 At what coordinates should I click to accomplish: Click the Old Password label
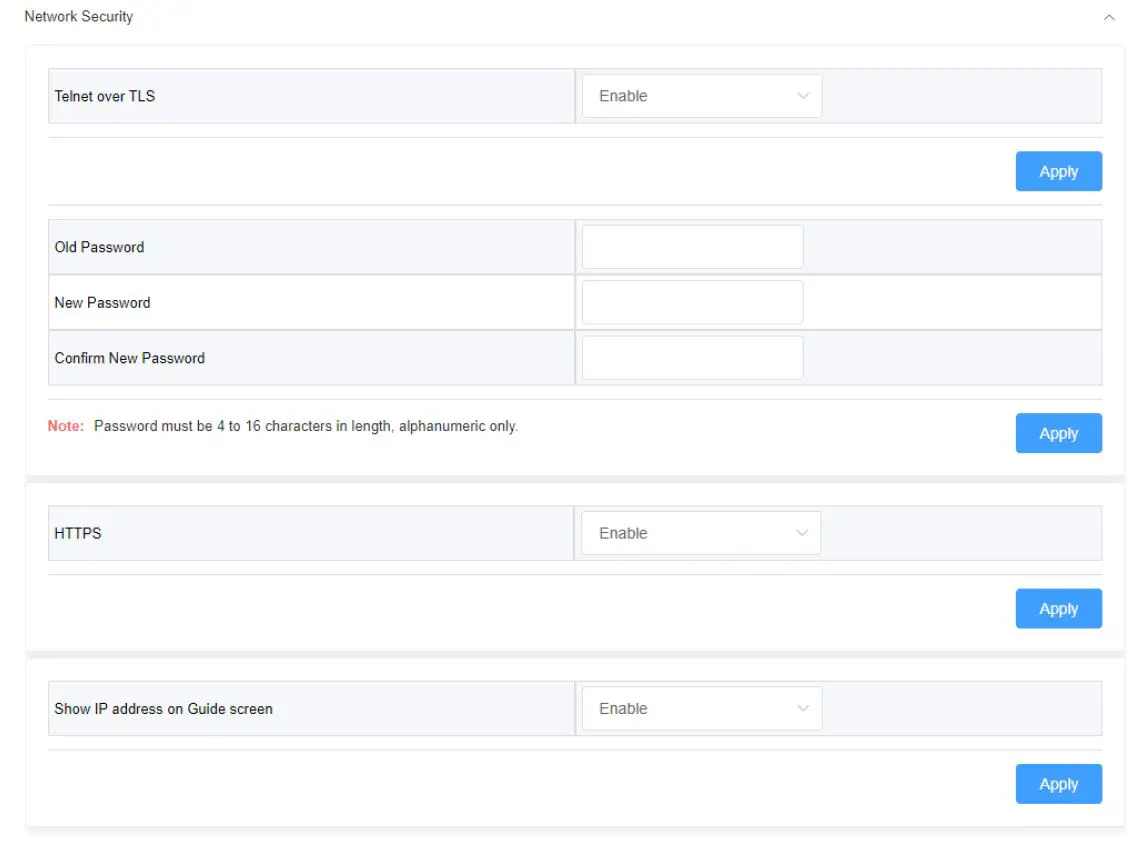coord(99,247)
